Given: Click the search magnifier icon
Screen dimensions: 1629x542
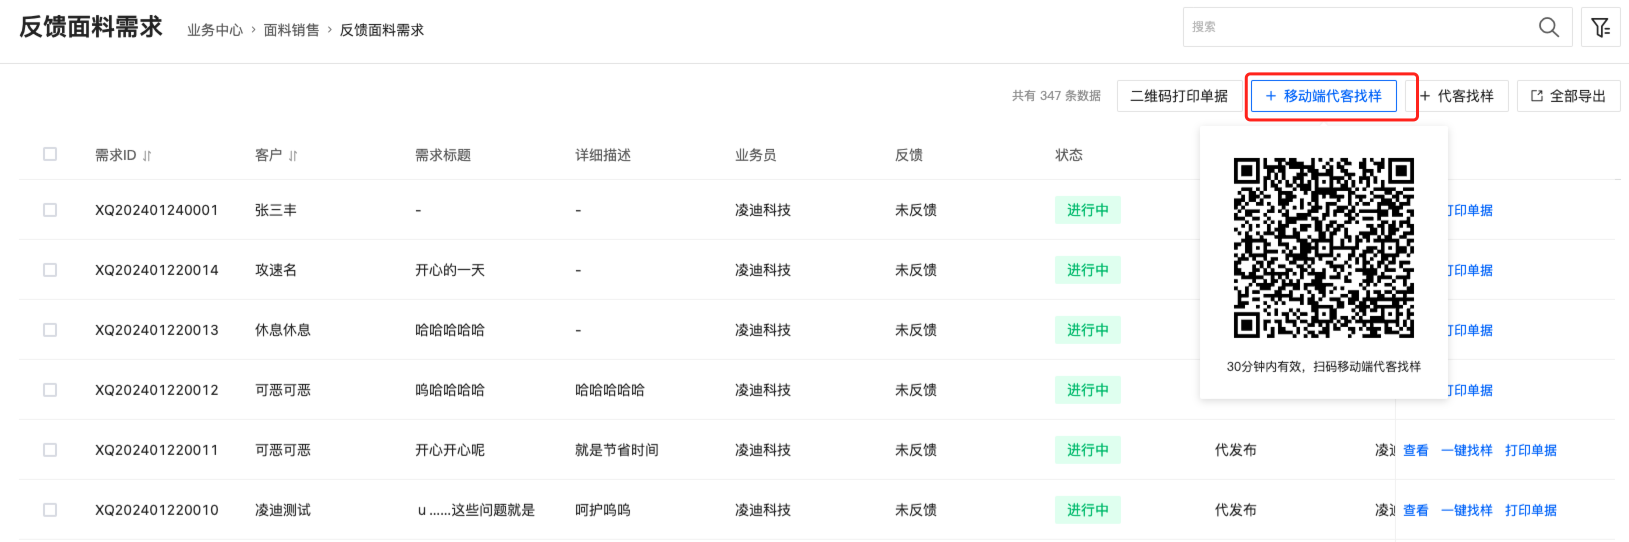Looking at the screenshot, I should pos(1548,27).
